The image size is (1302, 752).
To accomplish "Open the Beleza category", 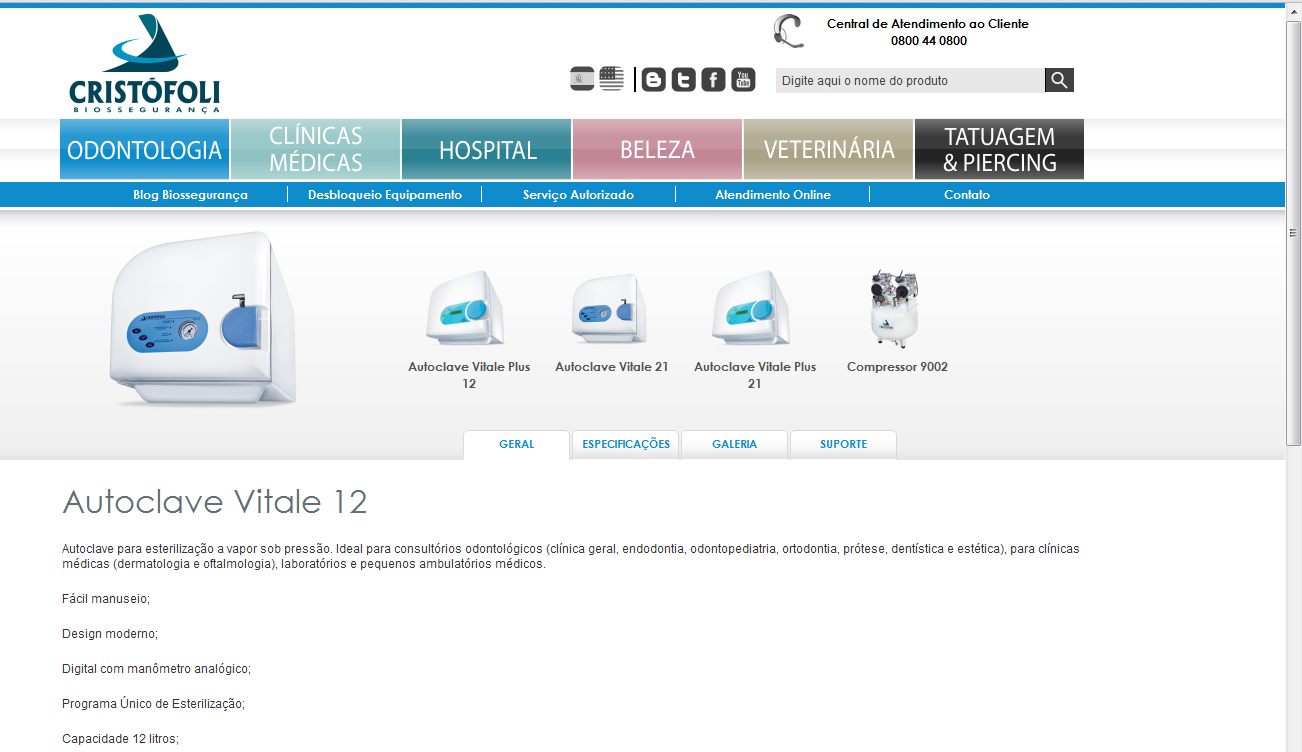I will (658, 150).
